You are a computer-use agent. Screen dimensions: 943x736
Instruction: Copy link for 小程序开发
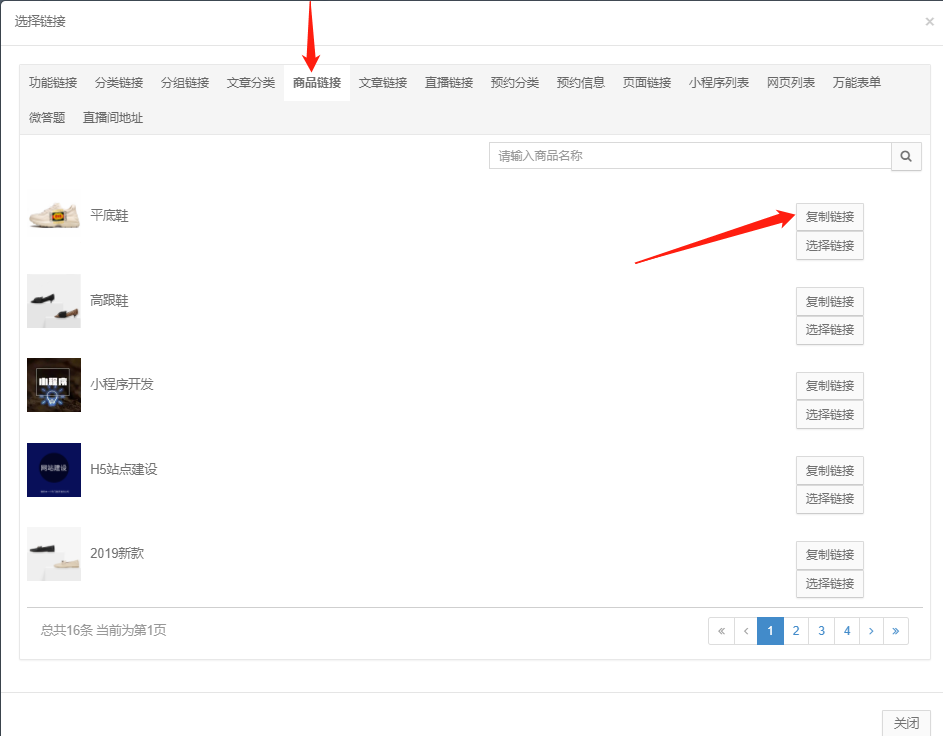point(830,386)
